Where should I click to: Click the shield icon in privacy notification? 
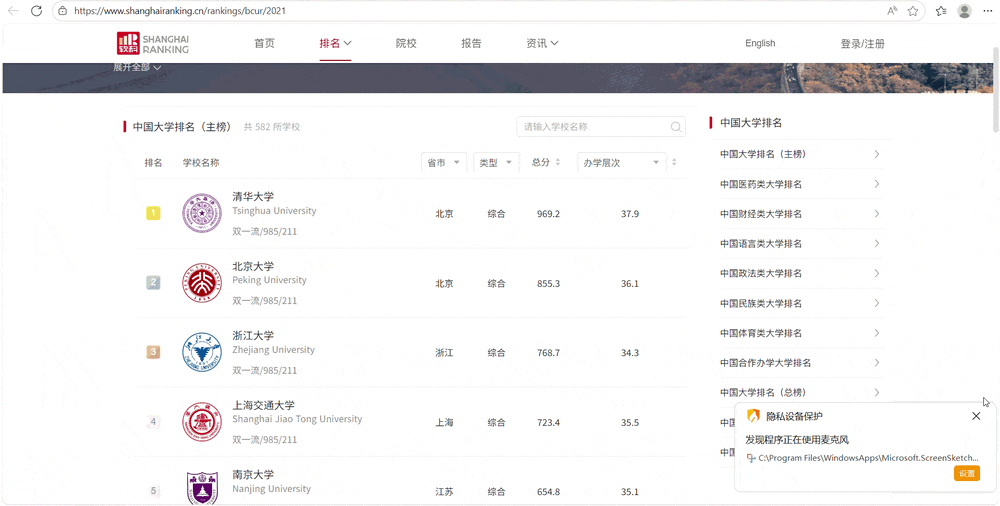pyautogui.click(x=753, y=416)
